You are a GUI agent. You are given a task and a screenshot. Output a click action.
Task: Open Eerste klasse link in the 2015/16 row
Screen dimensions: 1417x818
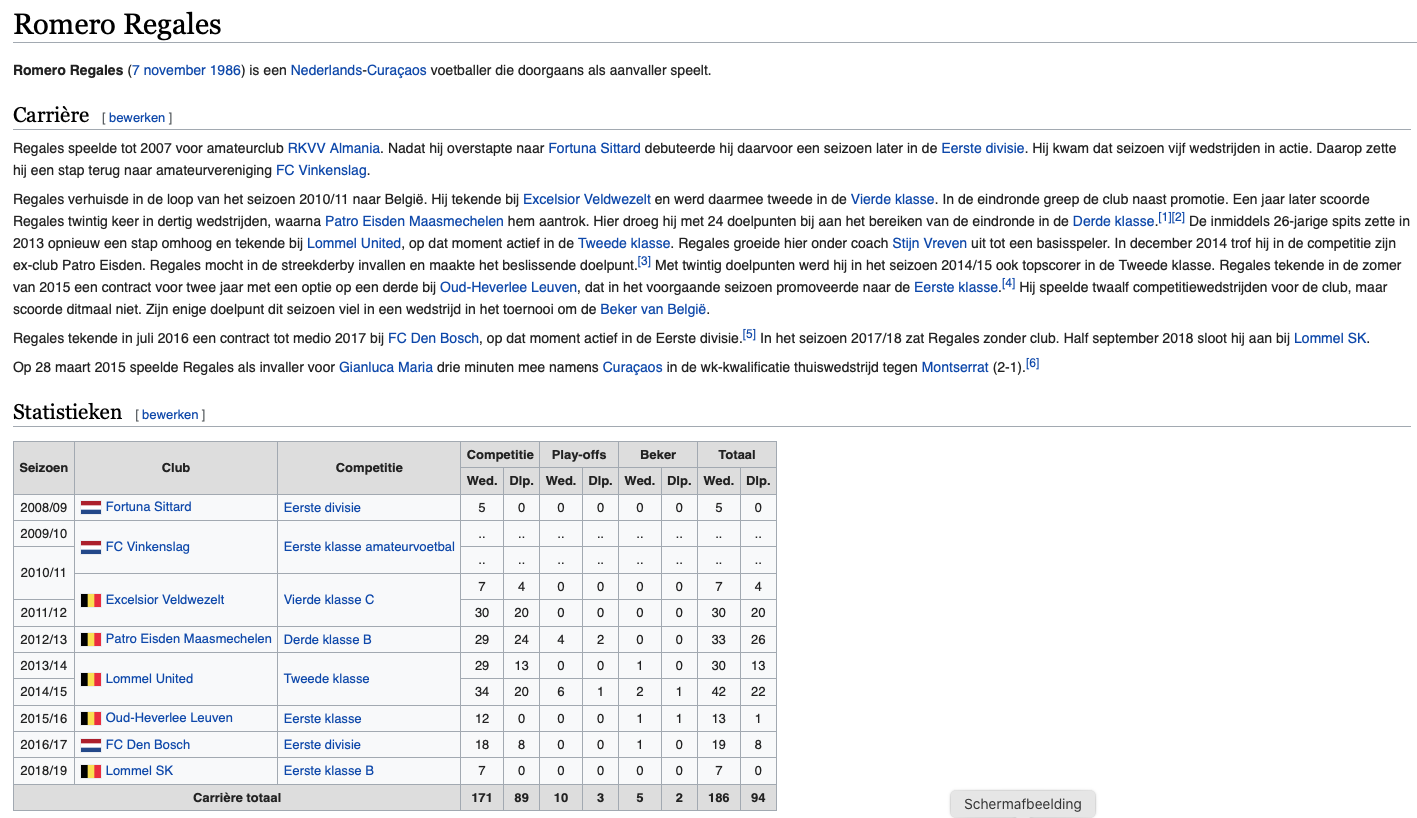click(323, 719)
